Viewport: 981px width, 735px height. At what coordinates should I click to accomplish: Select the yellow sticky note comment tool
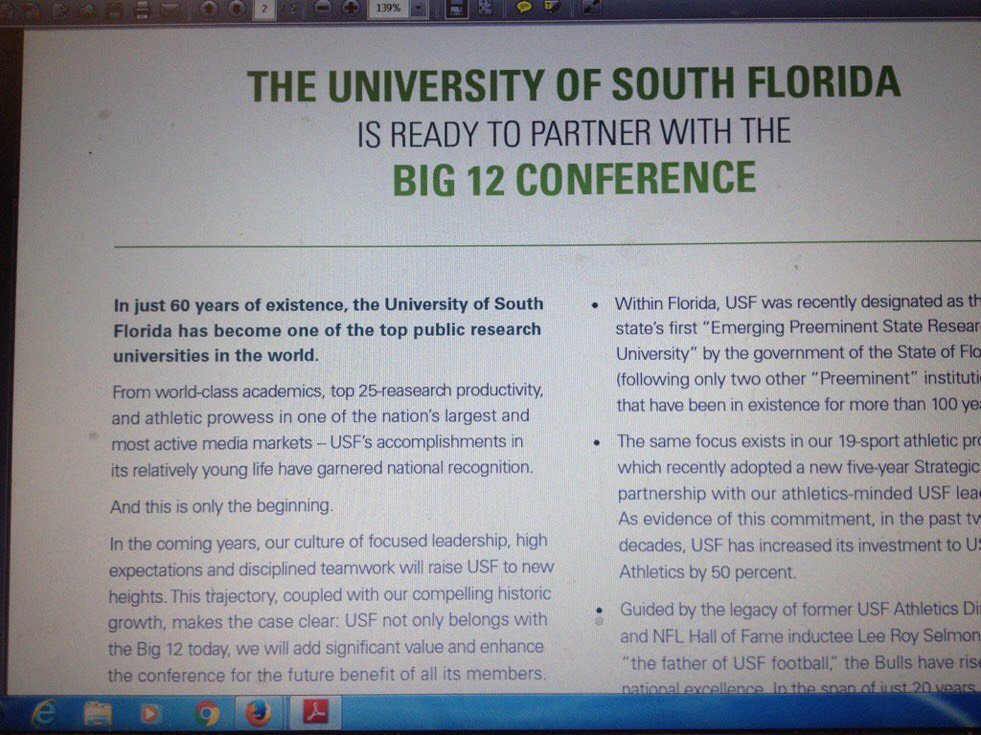[524, 8]
